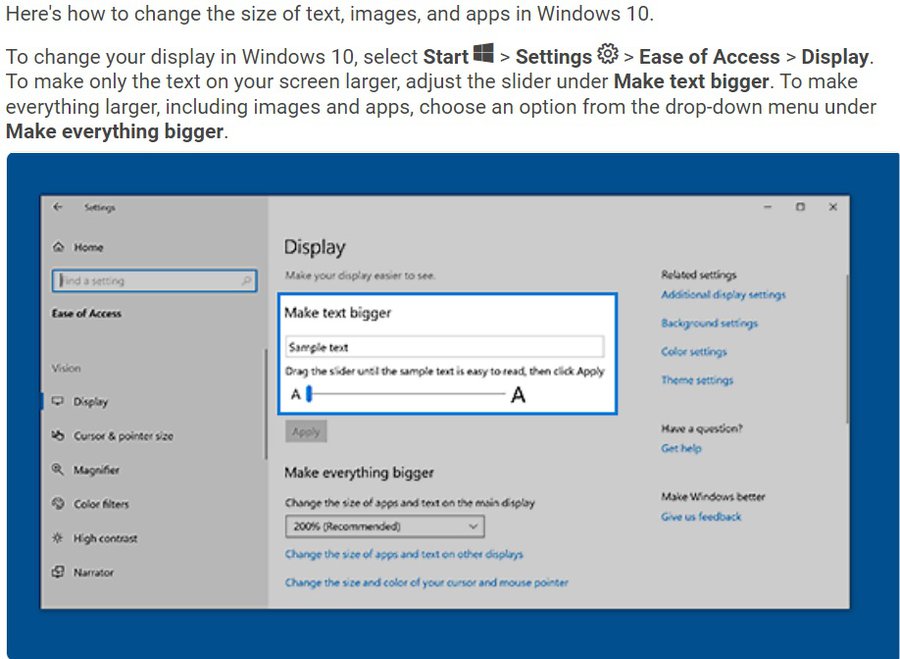Click the back arrow in Settings window
The height and width of the screenshot is (659, 900).
click(57, 207)
